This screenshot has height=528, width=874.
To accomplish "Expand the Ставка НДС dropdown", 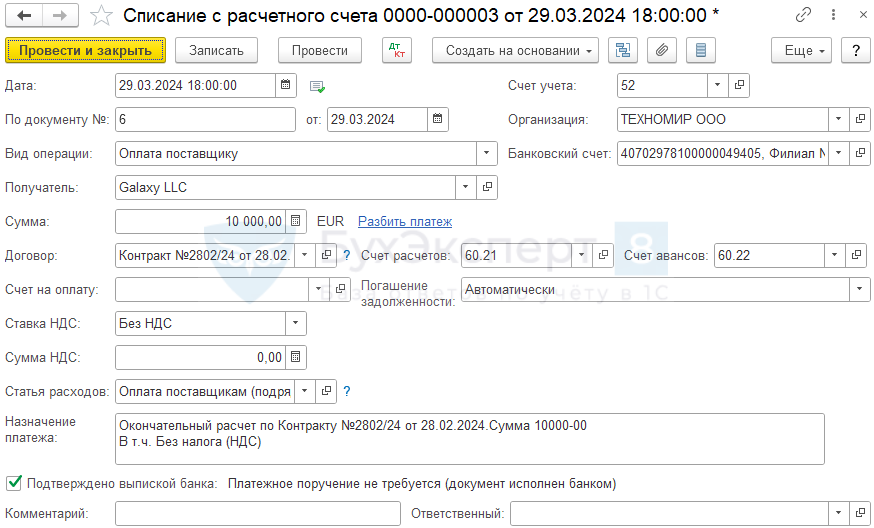I will click(295, 323).
